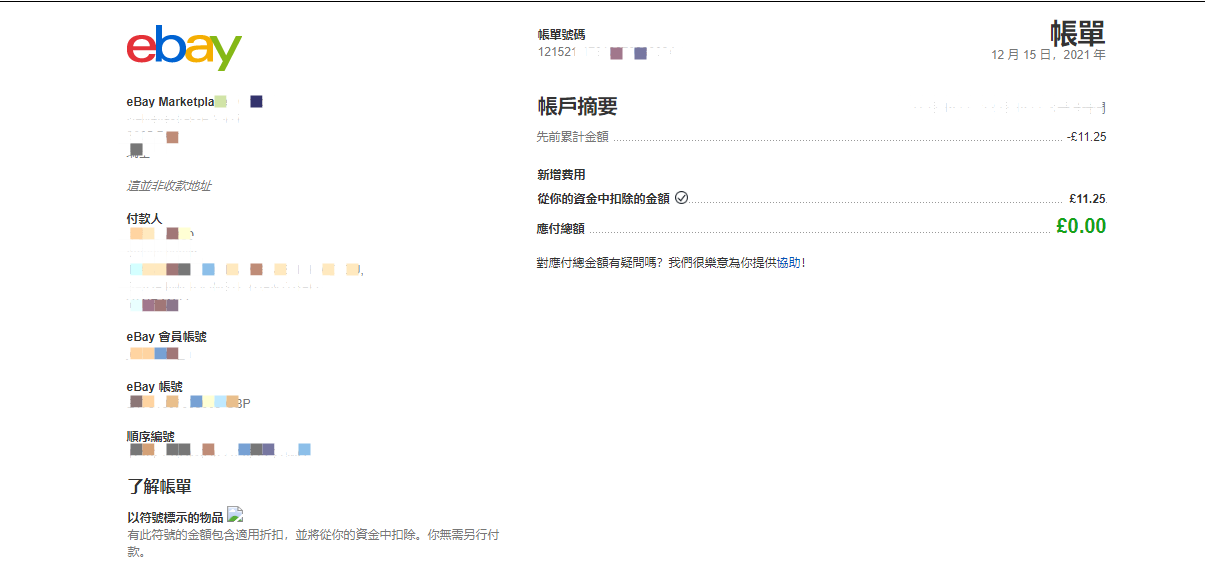Image resolution: width=1205 pixels, height=577 pixels.
Task: Click the 對應付總金額有疑問嗎 help sentence
Action: point(671,263)
